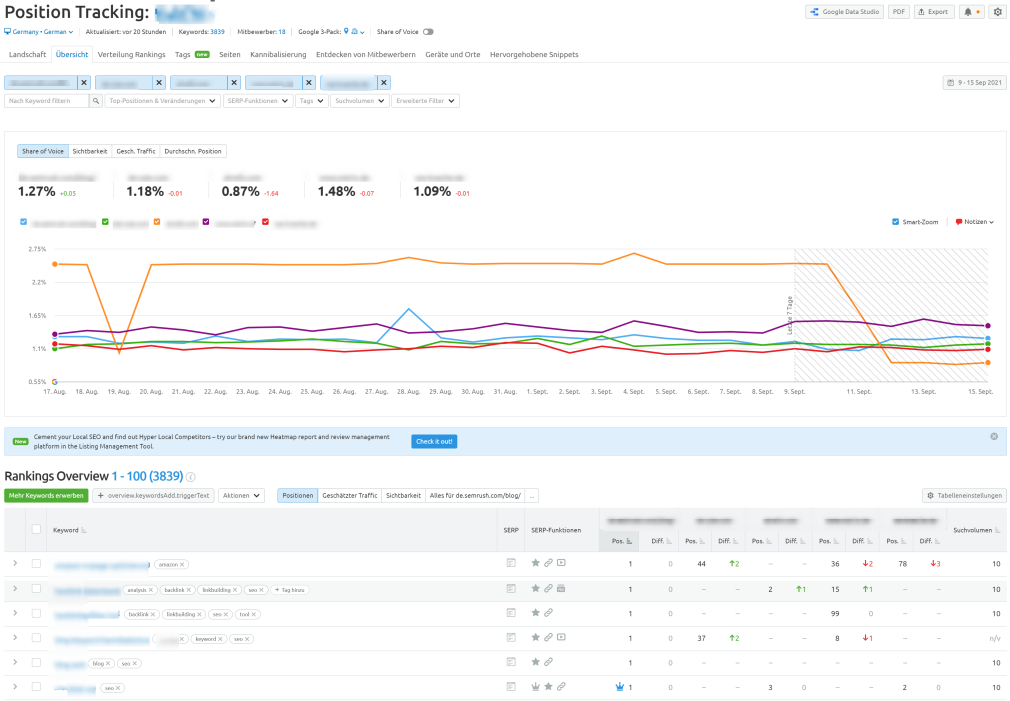This screenshot has width=1010, height=701.
Task: Select Durchschn. Position chart metric
Action: [x=193, y=151]
